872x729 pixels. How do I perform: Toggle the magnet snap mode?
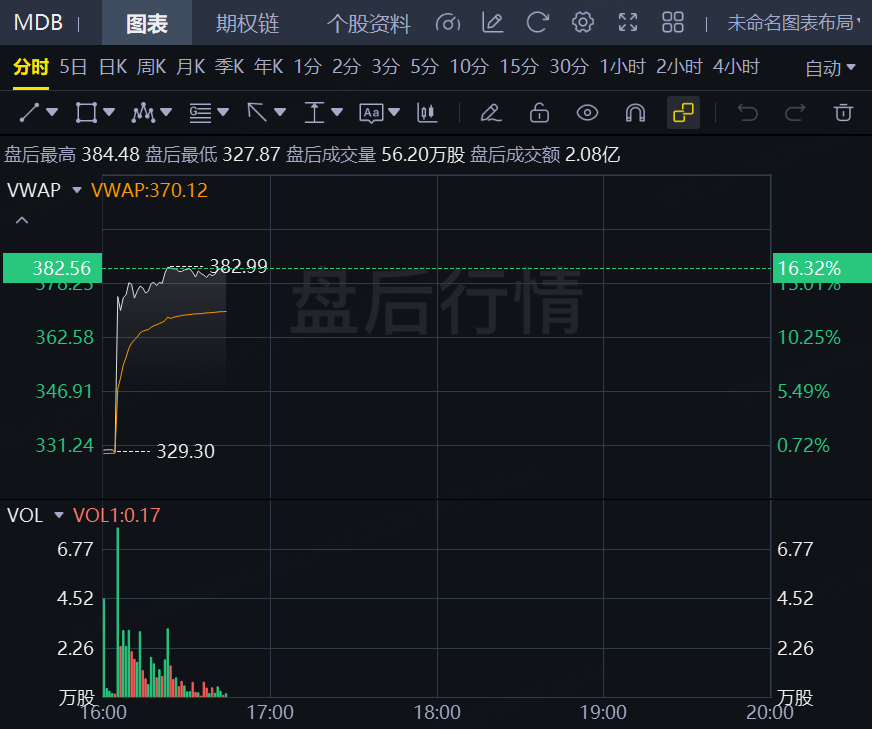pyautogui.click(x=635, y=112)
